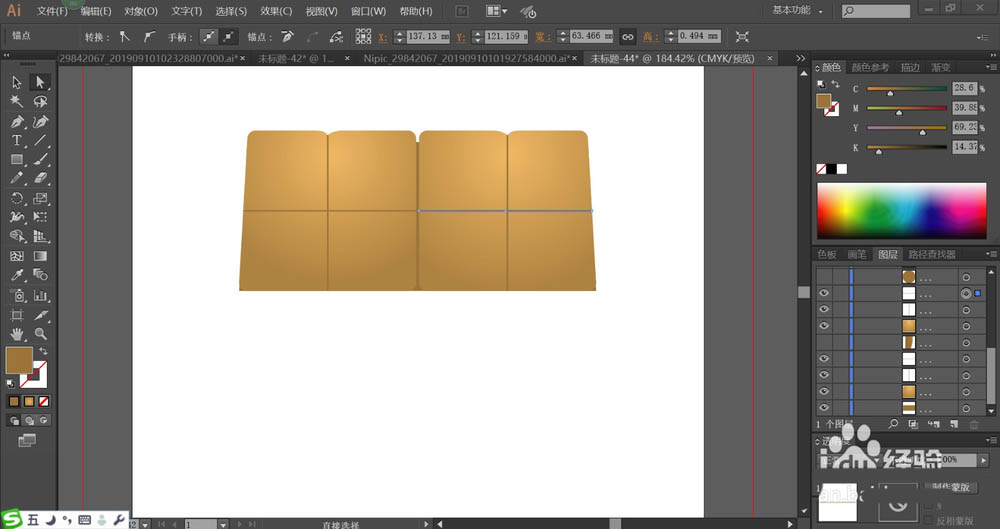Switch to the 路径查找器 panel tab
Screen dimensions: 1000x529
coord(932,254)
